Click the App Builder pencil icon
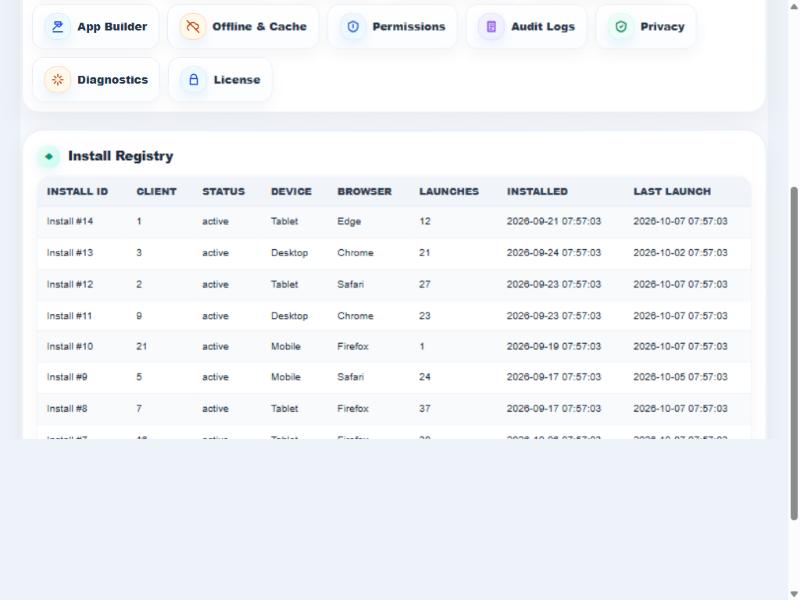Image resolution: width=800 pixels, height=600 pixels. click(58, 27)
